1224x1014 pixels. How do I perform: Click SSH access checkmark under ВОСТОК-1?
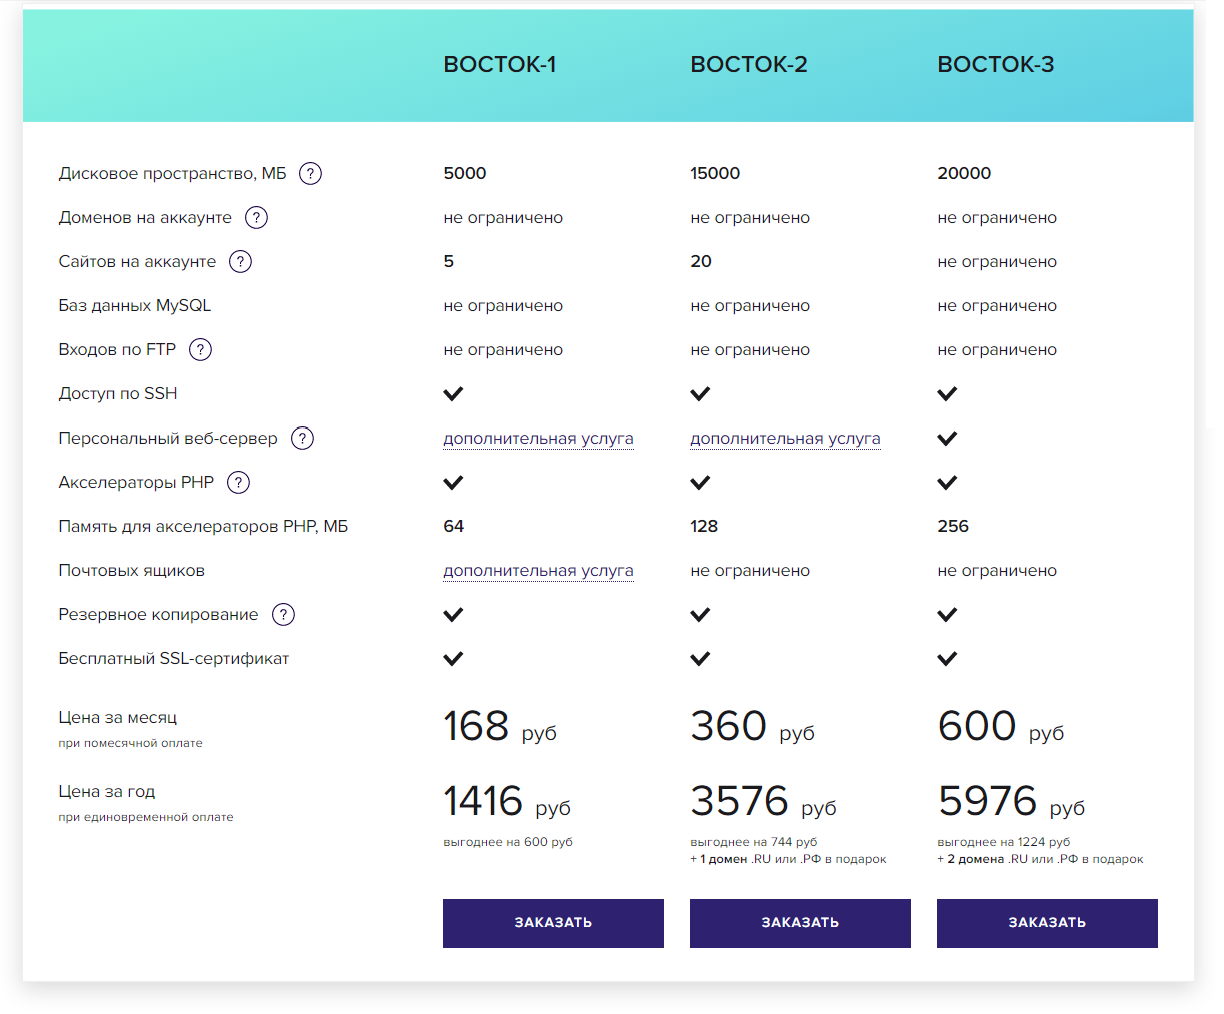coord(453,393)
